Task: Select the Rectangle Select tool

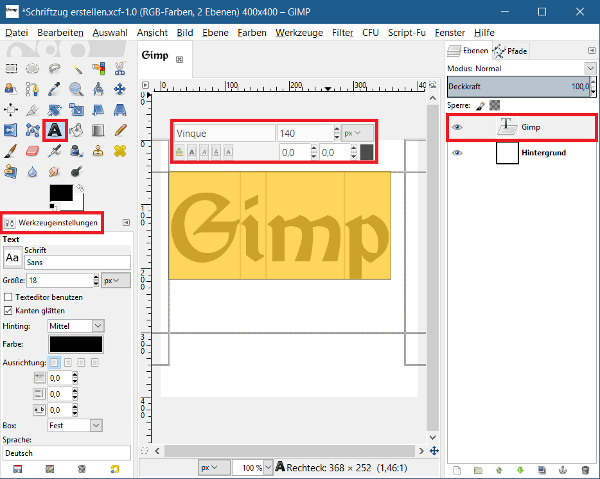Action: pos(11,69)
